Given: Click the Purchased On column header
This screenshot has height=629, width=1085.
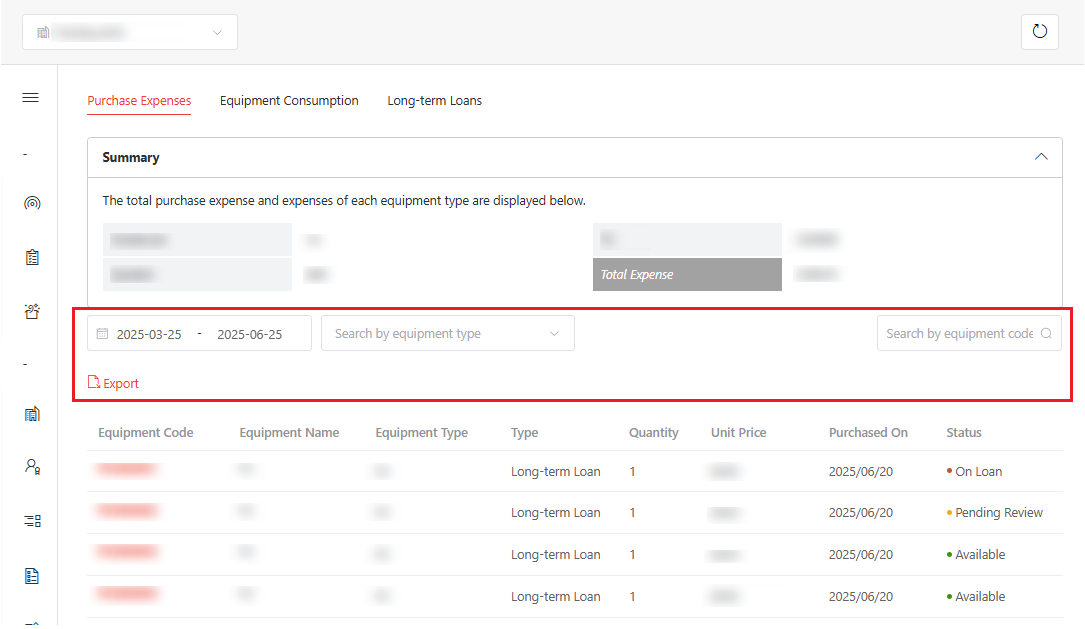Looking at the screenshot, I should point(868,433).
